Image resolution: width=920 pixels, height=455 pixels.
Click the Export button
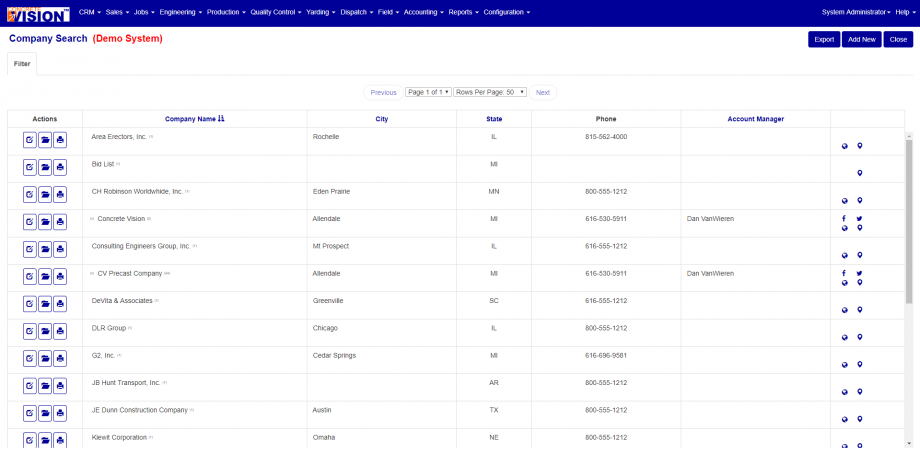tap(824, 39)
